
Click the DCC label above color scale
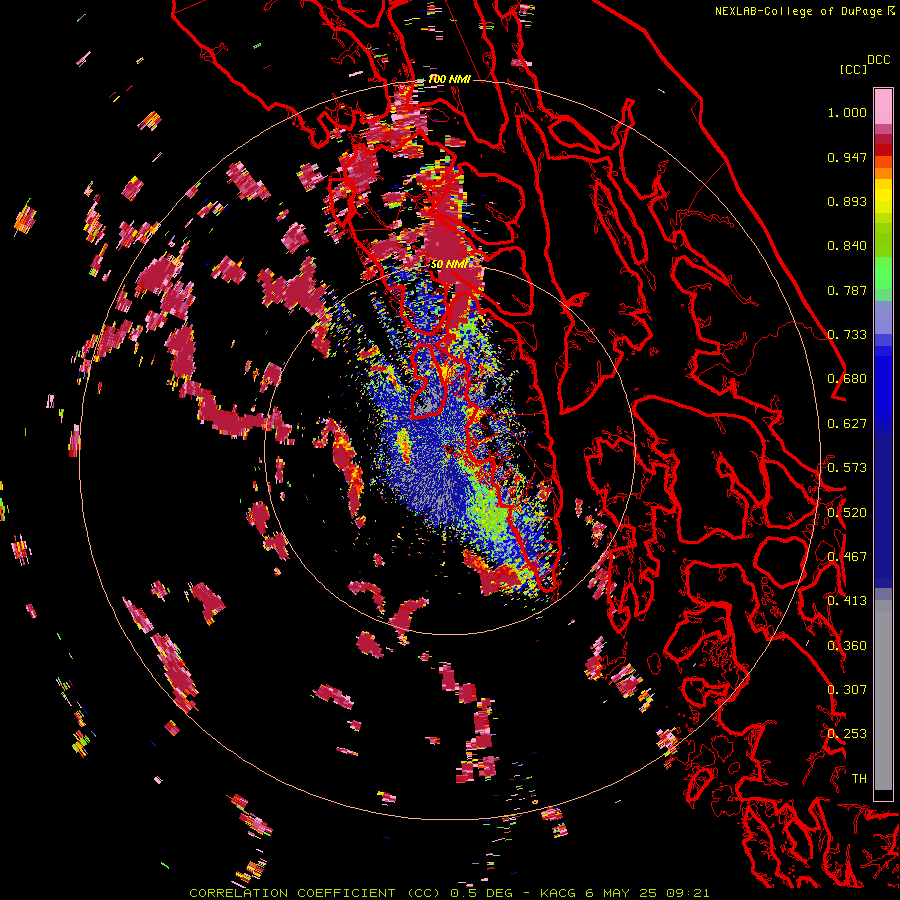coord(879,60)
